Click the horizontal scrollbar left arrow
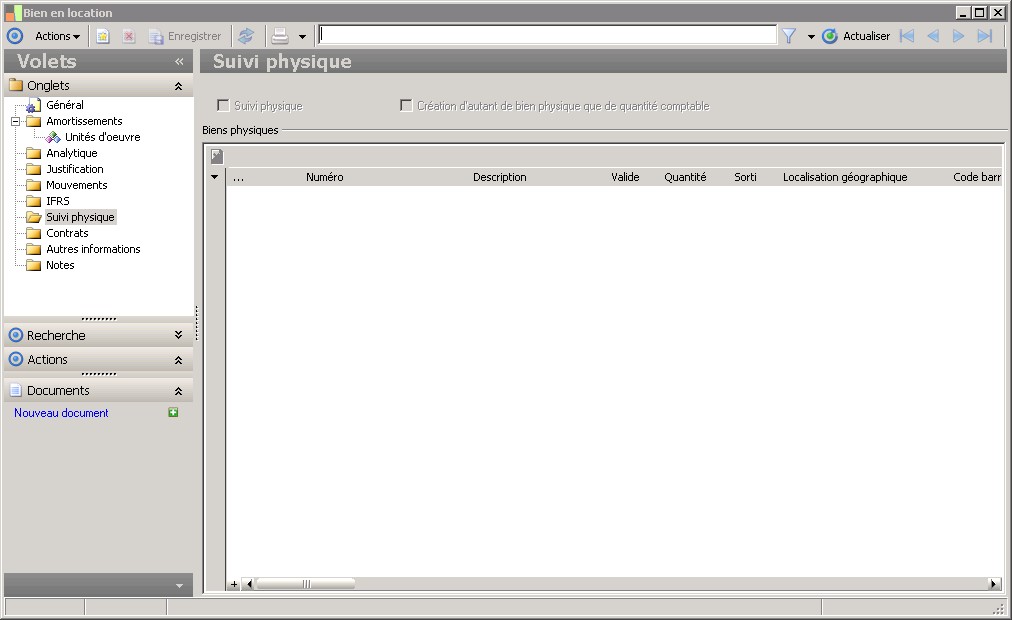The height and width of the screenshot is (620, 1012). (x=249, y=584)
